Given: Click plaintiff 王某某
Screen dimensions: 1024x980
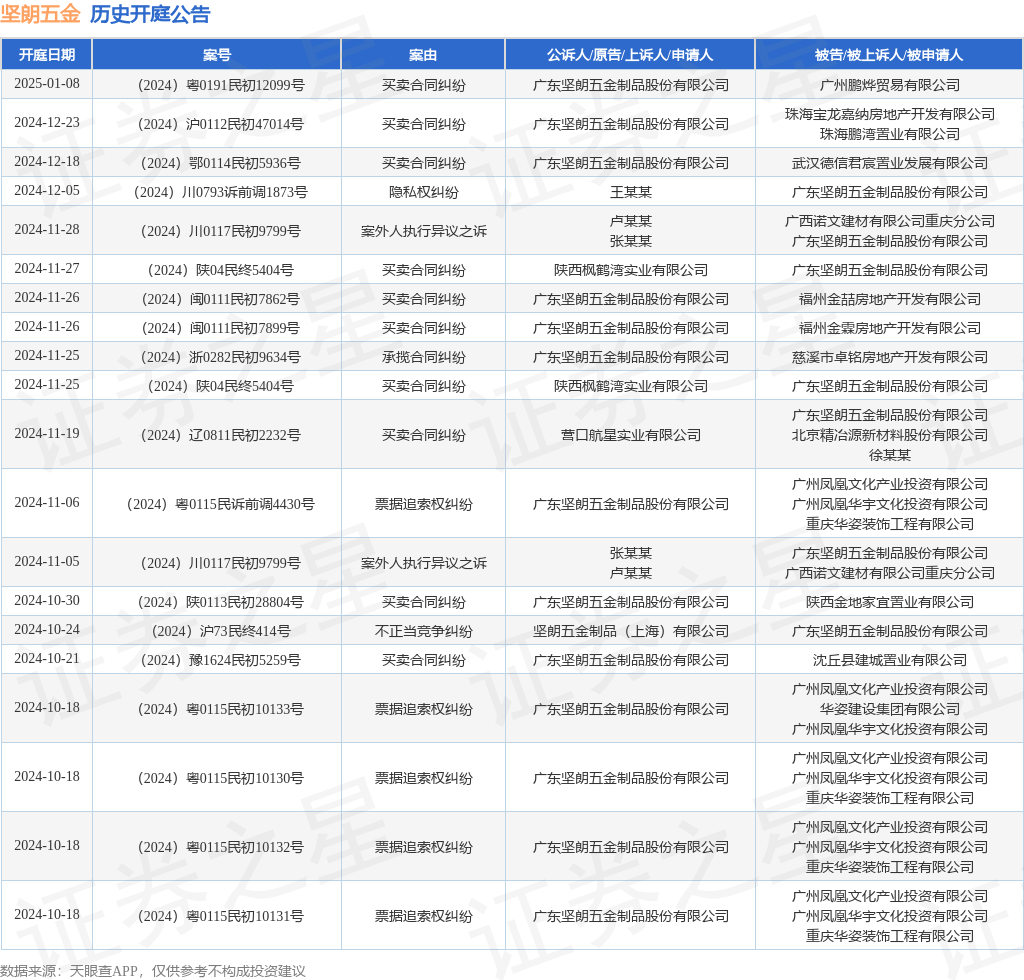Looking at the screenshot, I should pos(630,192).
